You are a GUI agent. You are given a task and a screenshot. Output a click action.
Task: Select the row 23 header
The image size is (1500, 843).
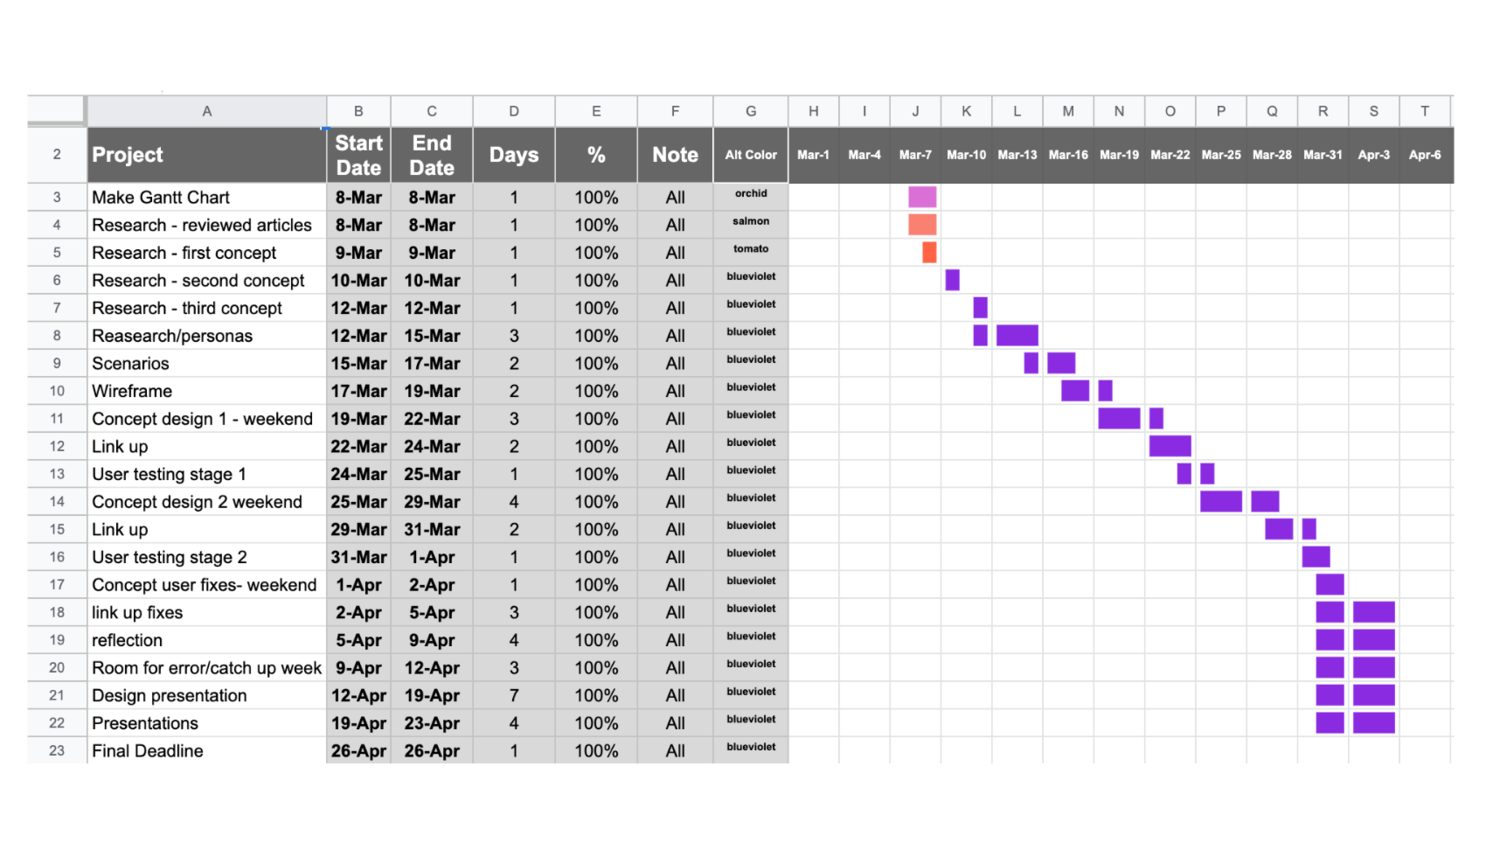tap(57, 751)
